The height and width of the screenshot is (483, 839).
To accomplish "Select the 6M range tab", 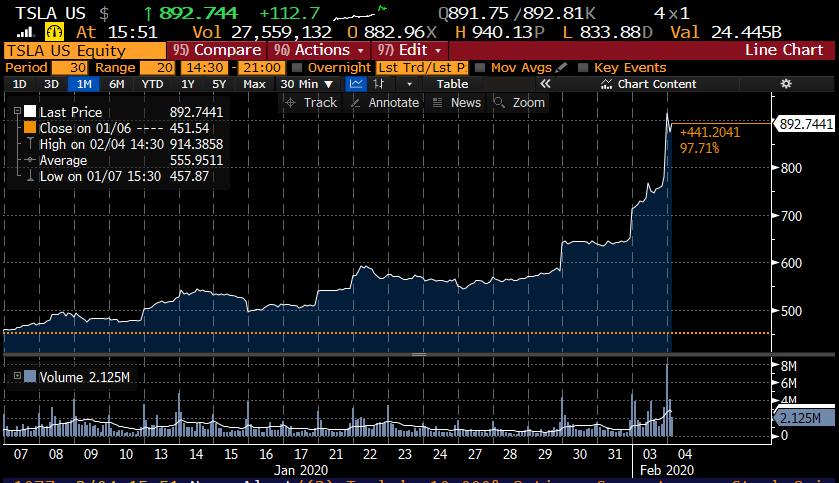I will (x=117, y=84).
